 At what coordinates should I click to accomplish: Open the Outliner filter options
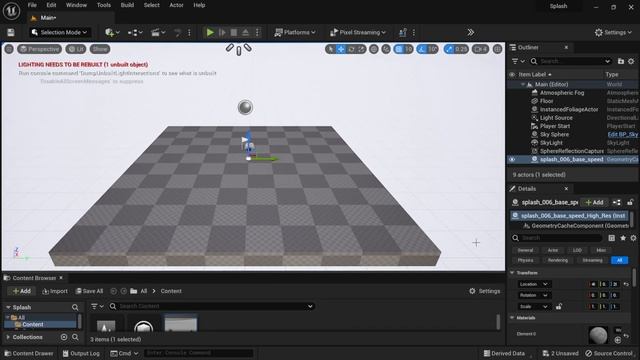(x=518, y=61)
